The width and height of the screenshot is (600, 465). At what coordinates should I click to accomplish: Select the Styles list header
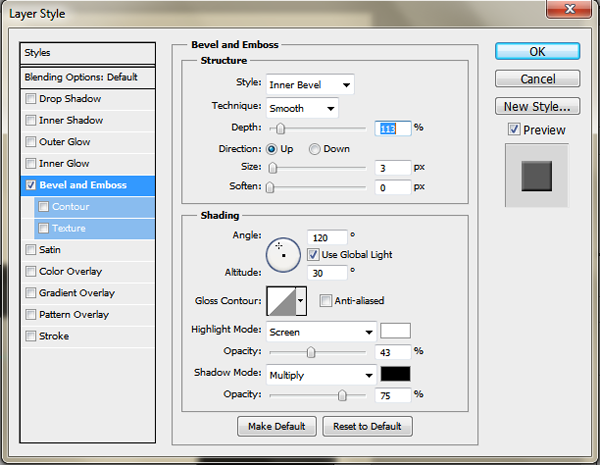pos(88,53)
